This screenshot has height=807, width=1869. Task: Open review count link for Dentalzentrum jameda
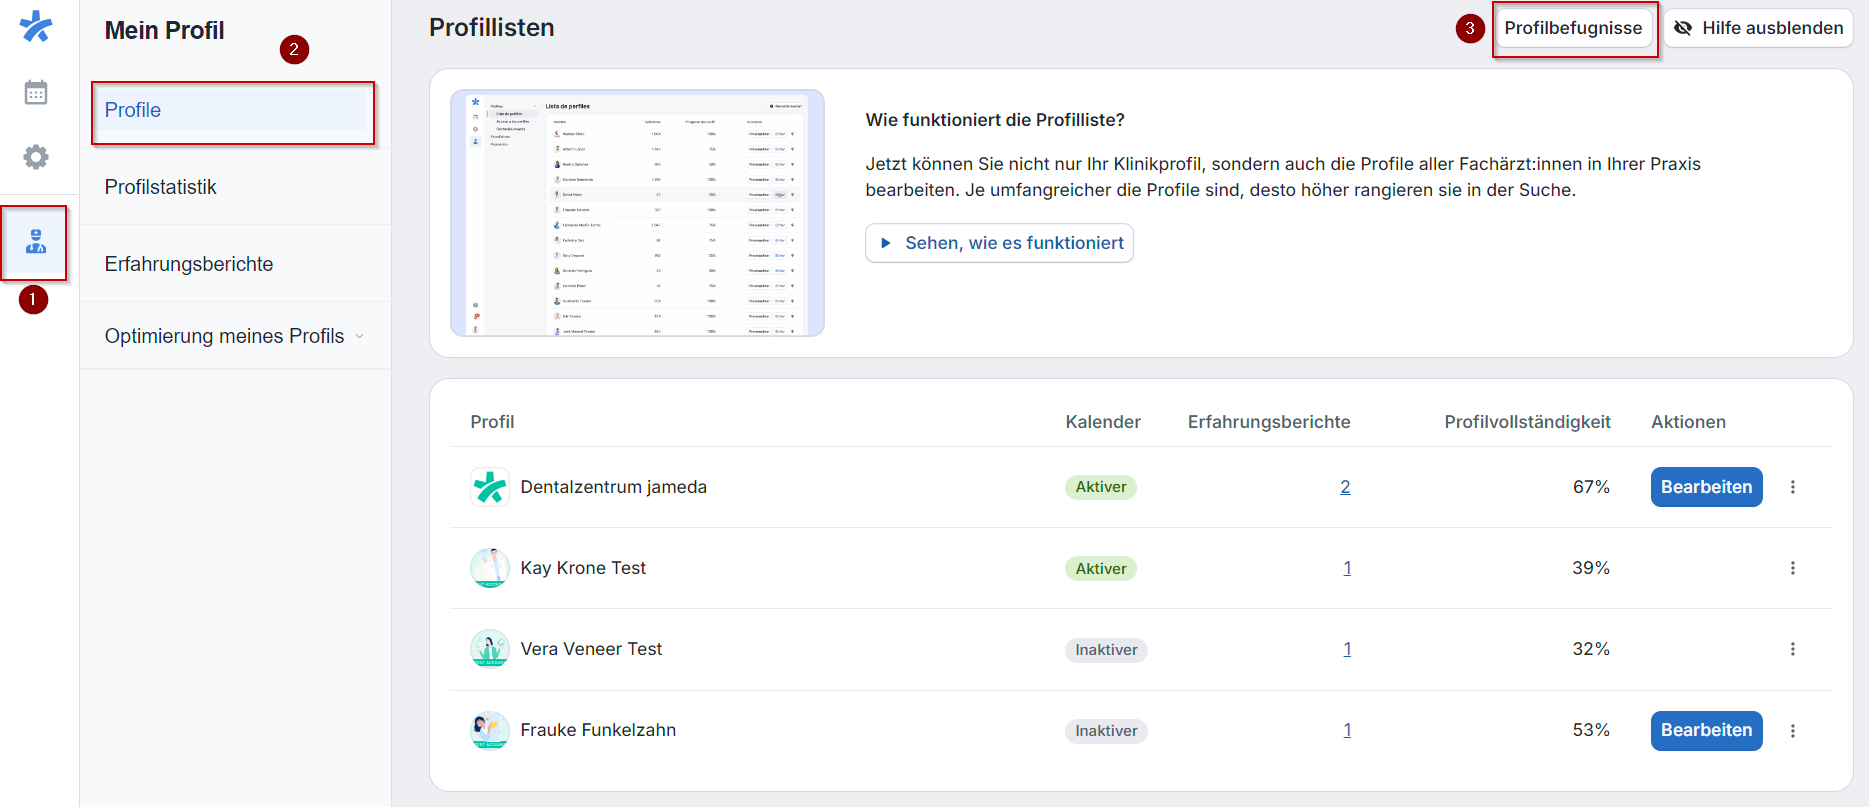tap(1345, 487)
